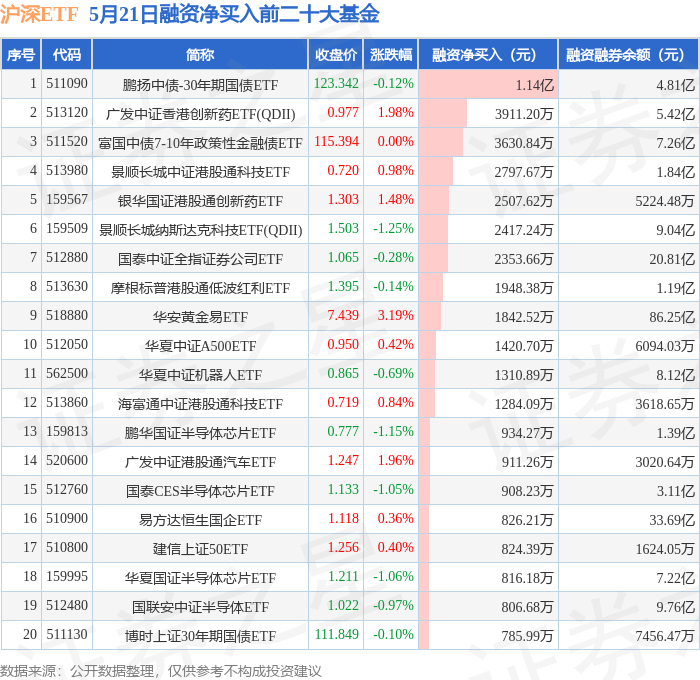Click the 代码 column header
This screenshot has height=680, width=700.
[67, 54]
